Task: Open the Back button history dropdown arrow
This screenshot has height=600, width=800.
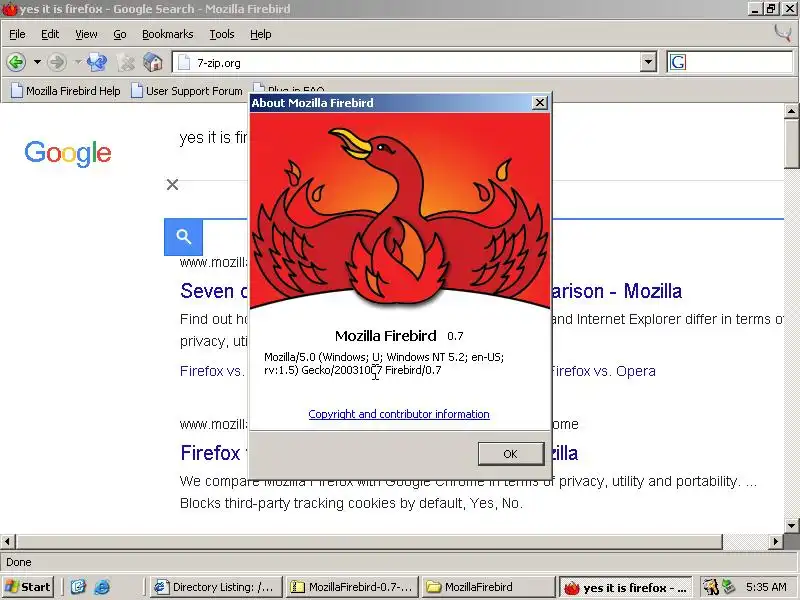Action: coord(37,62)
